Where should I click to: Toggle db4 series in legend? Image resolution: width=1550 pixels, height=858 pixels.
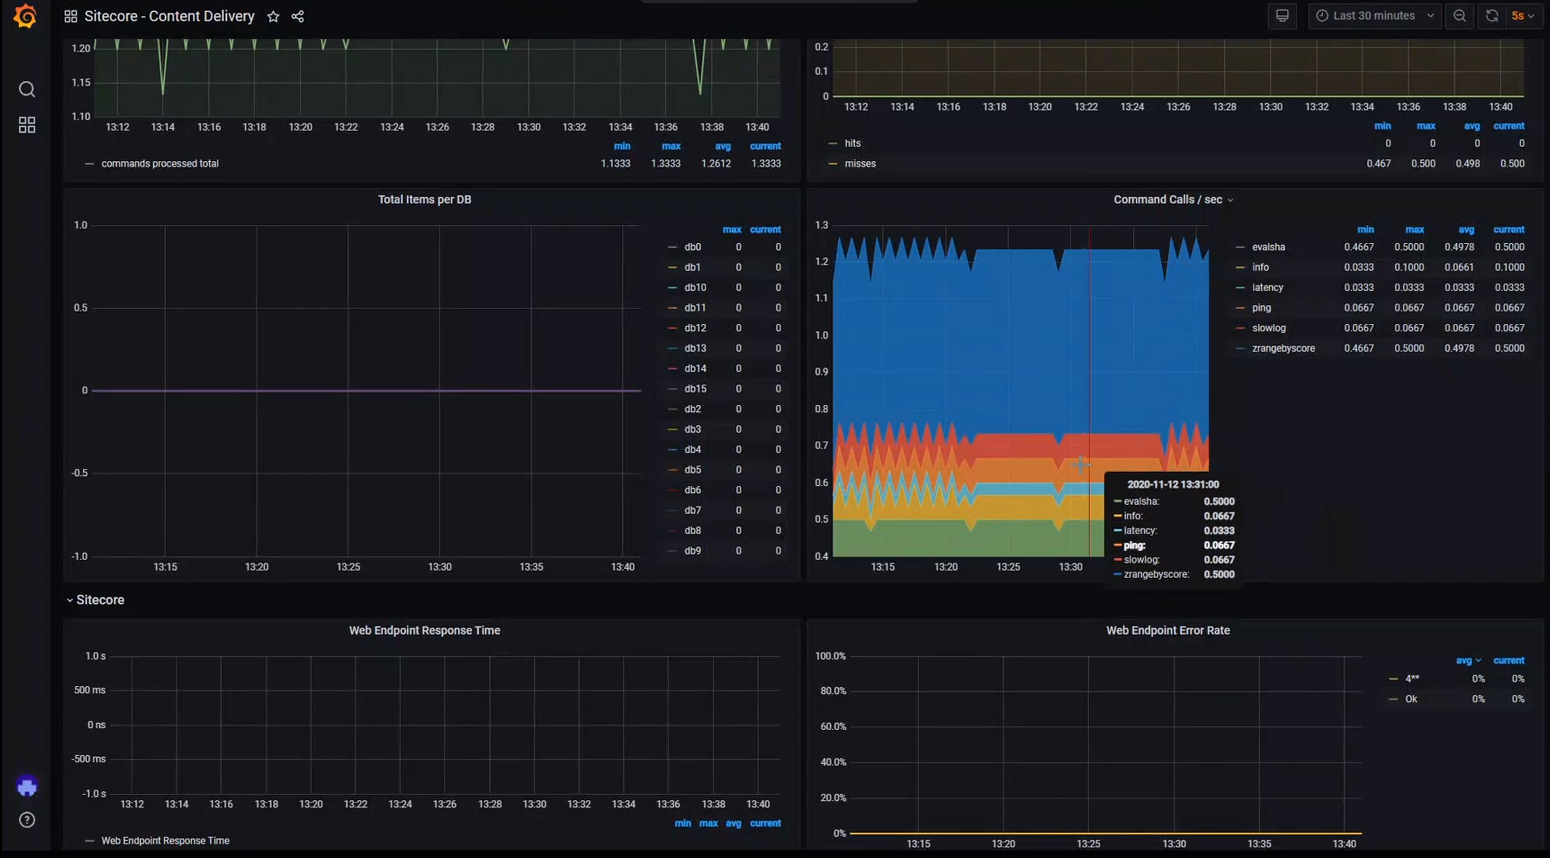[692, 450]
